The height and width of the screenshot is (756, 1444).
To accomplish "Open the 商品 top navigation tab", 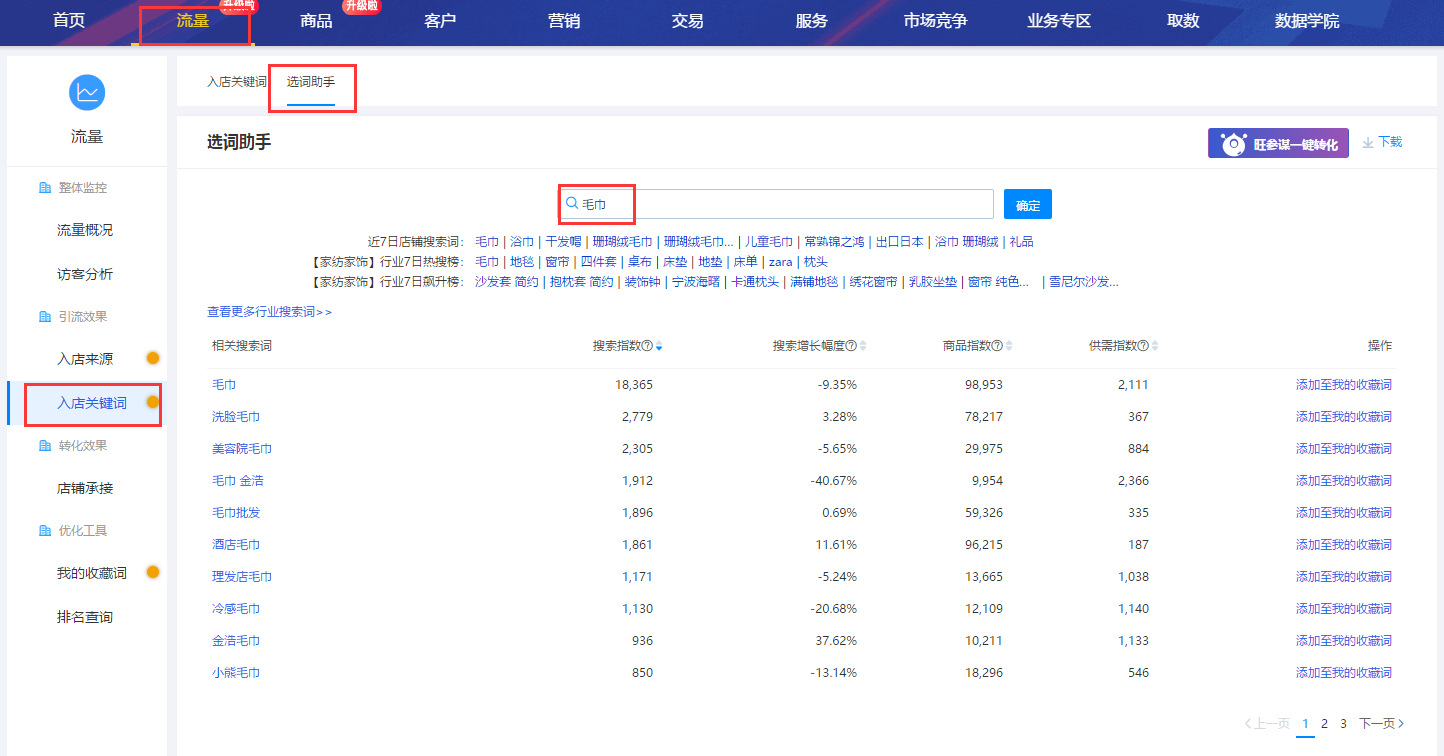I will 316,21.
